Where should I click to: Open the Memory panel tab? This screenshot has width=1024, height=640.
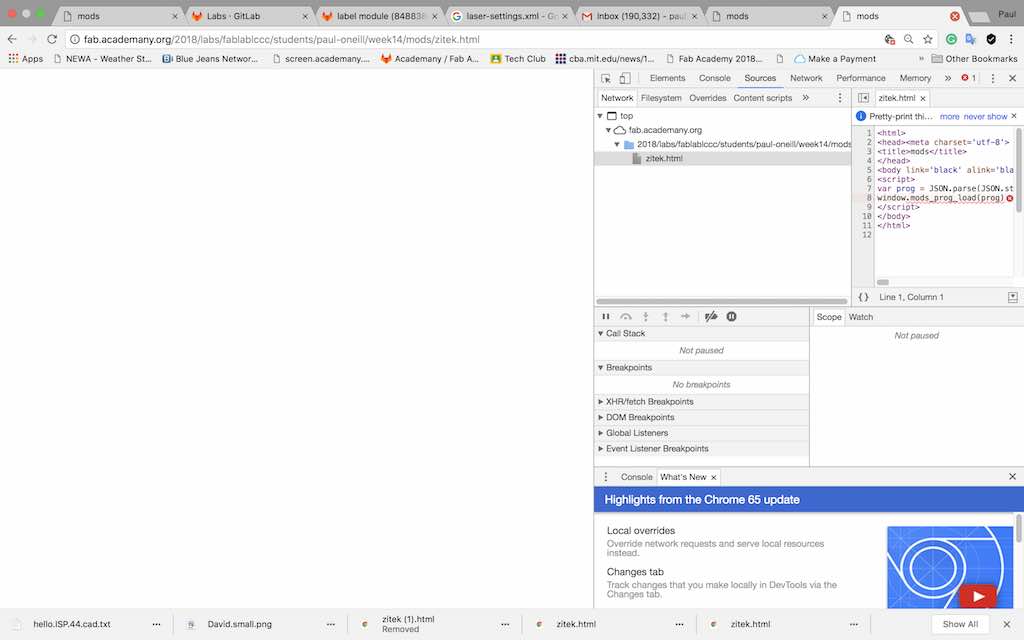tap(915, 78)
